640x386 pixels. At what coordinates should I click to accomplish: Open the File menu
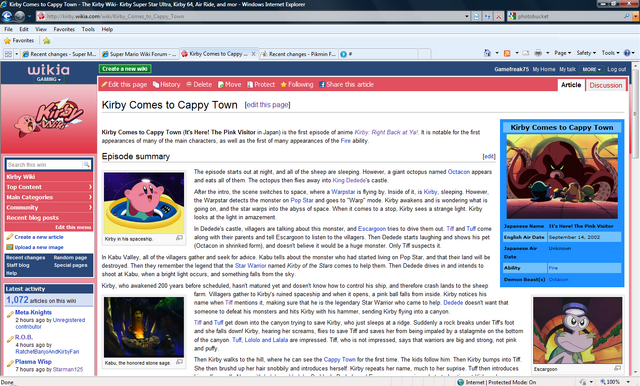pyautogui.click(x=8, y=29)
